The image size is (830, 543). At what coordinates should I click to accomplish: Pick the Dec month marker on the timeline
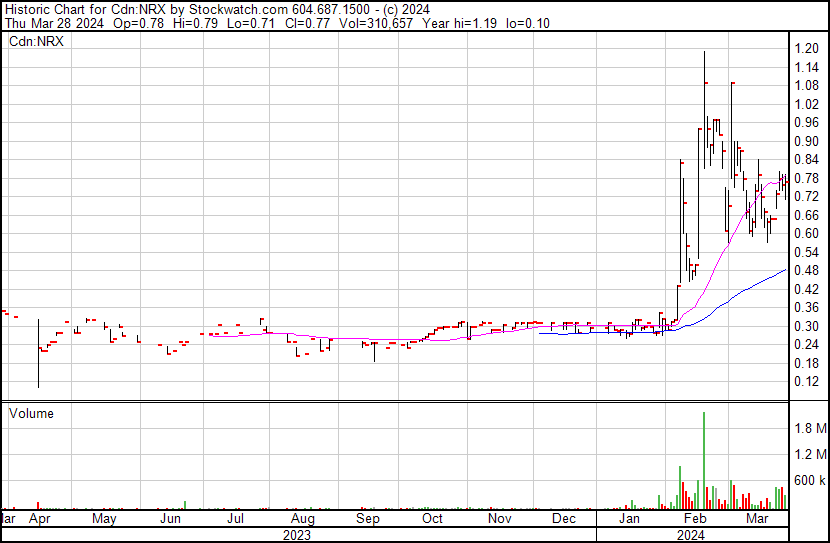point(564,520)
